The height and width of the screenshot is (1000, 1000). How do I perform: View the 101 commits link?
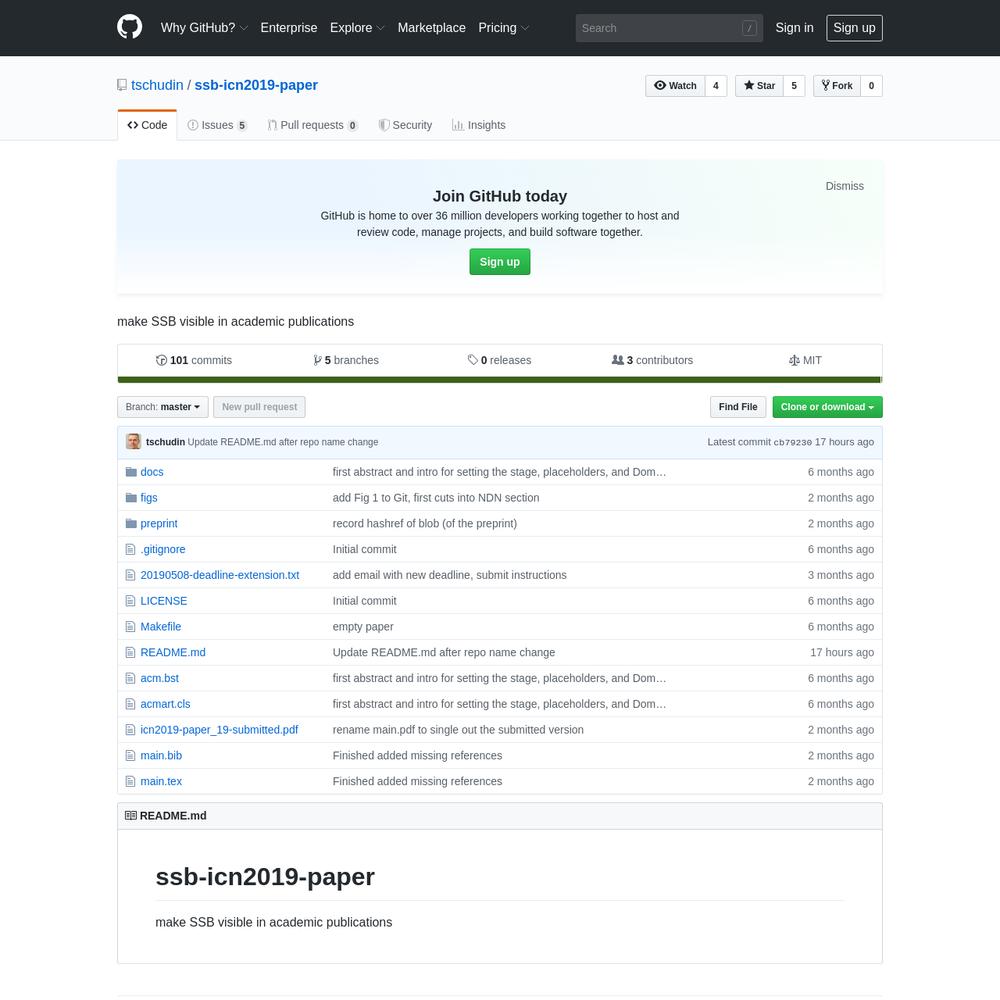point(194,360)
